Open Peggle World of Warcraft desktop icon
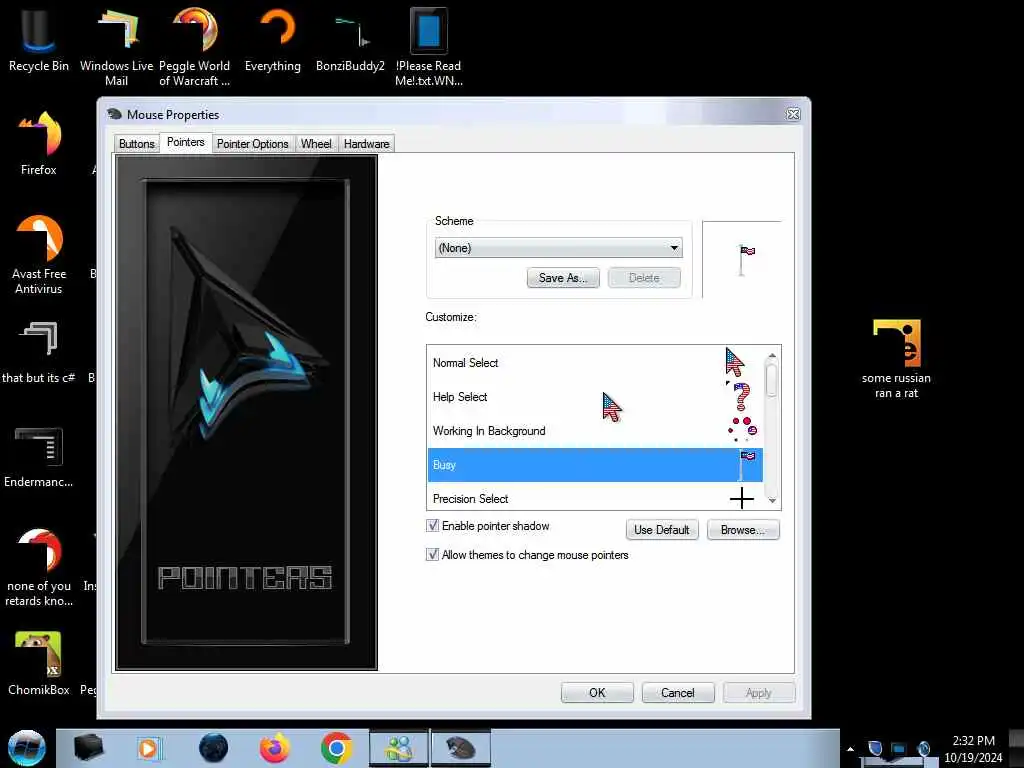The width and height of the screenshot is (1024, 768). point(195,46)
